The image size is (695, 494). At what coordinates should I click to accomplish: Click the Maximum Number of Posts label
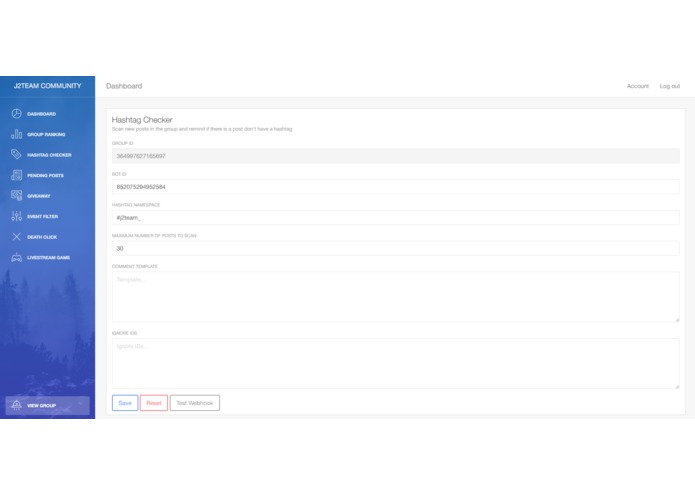click(x=154, y=236)
